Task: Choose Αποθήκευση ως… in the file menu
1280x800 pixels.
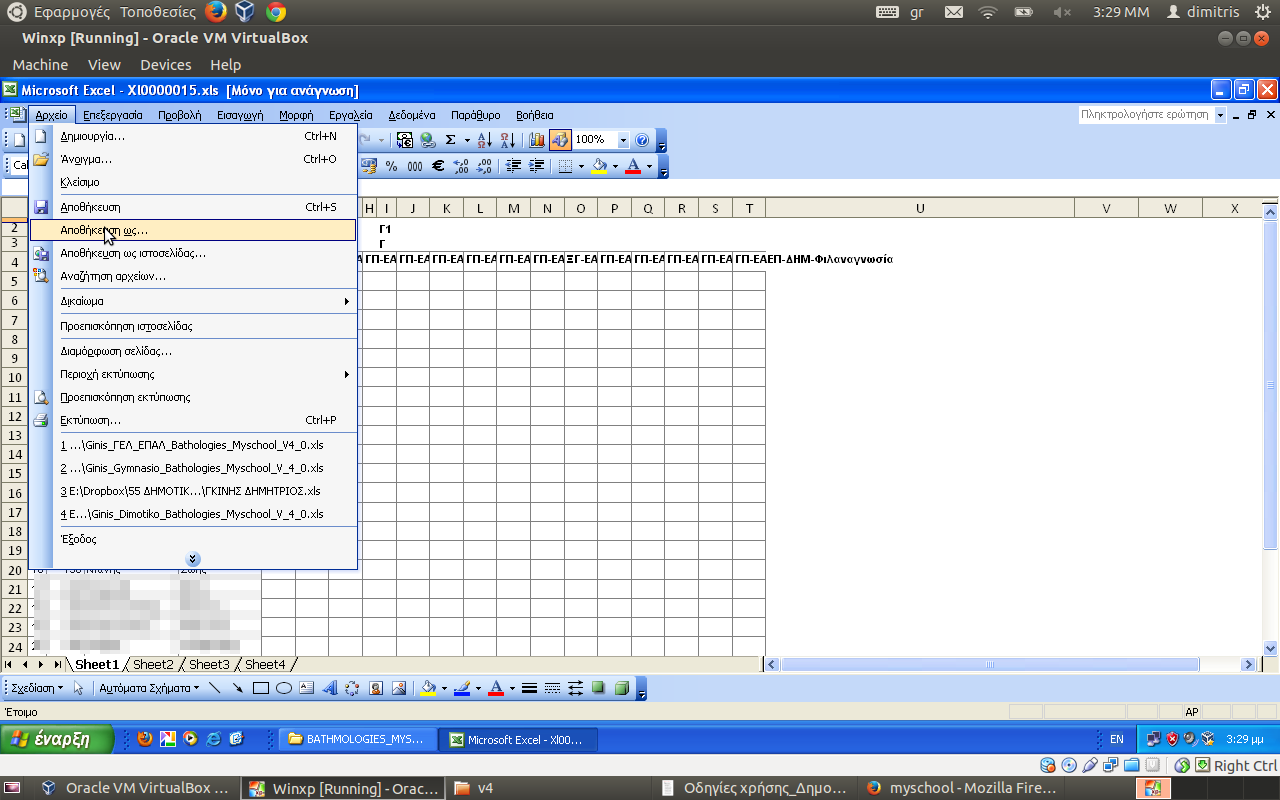Action: [x=193, y=230]
